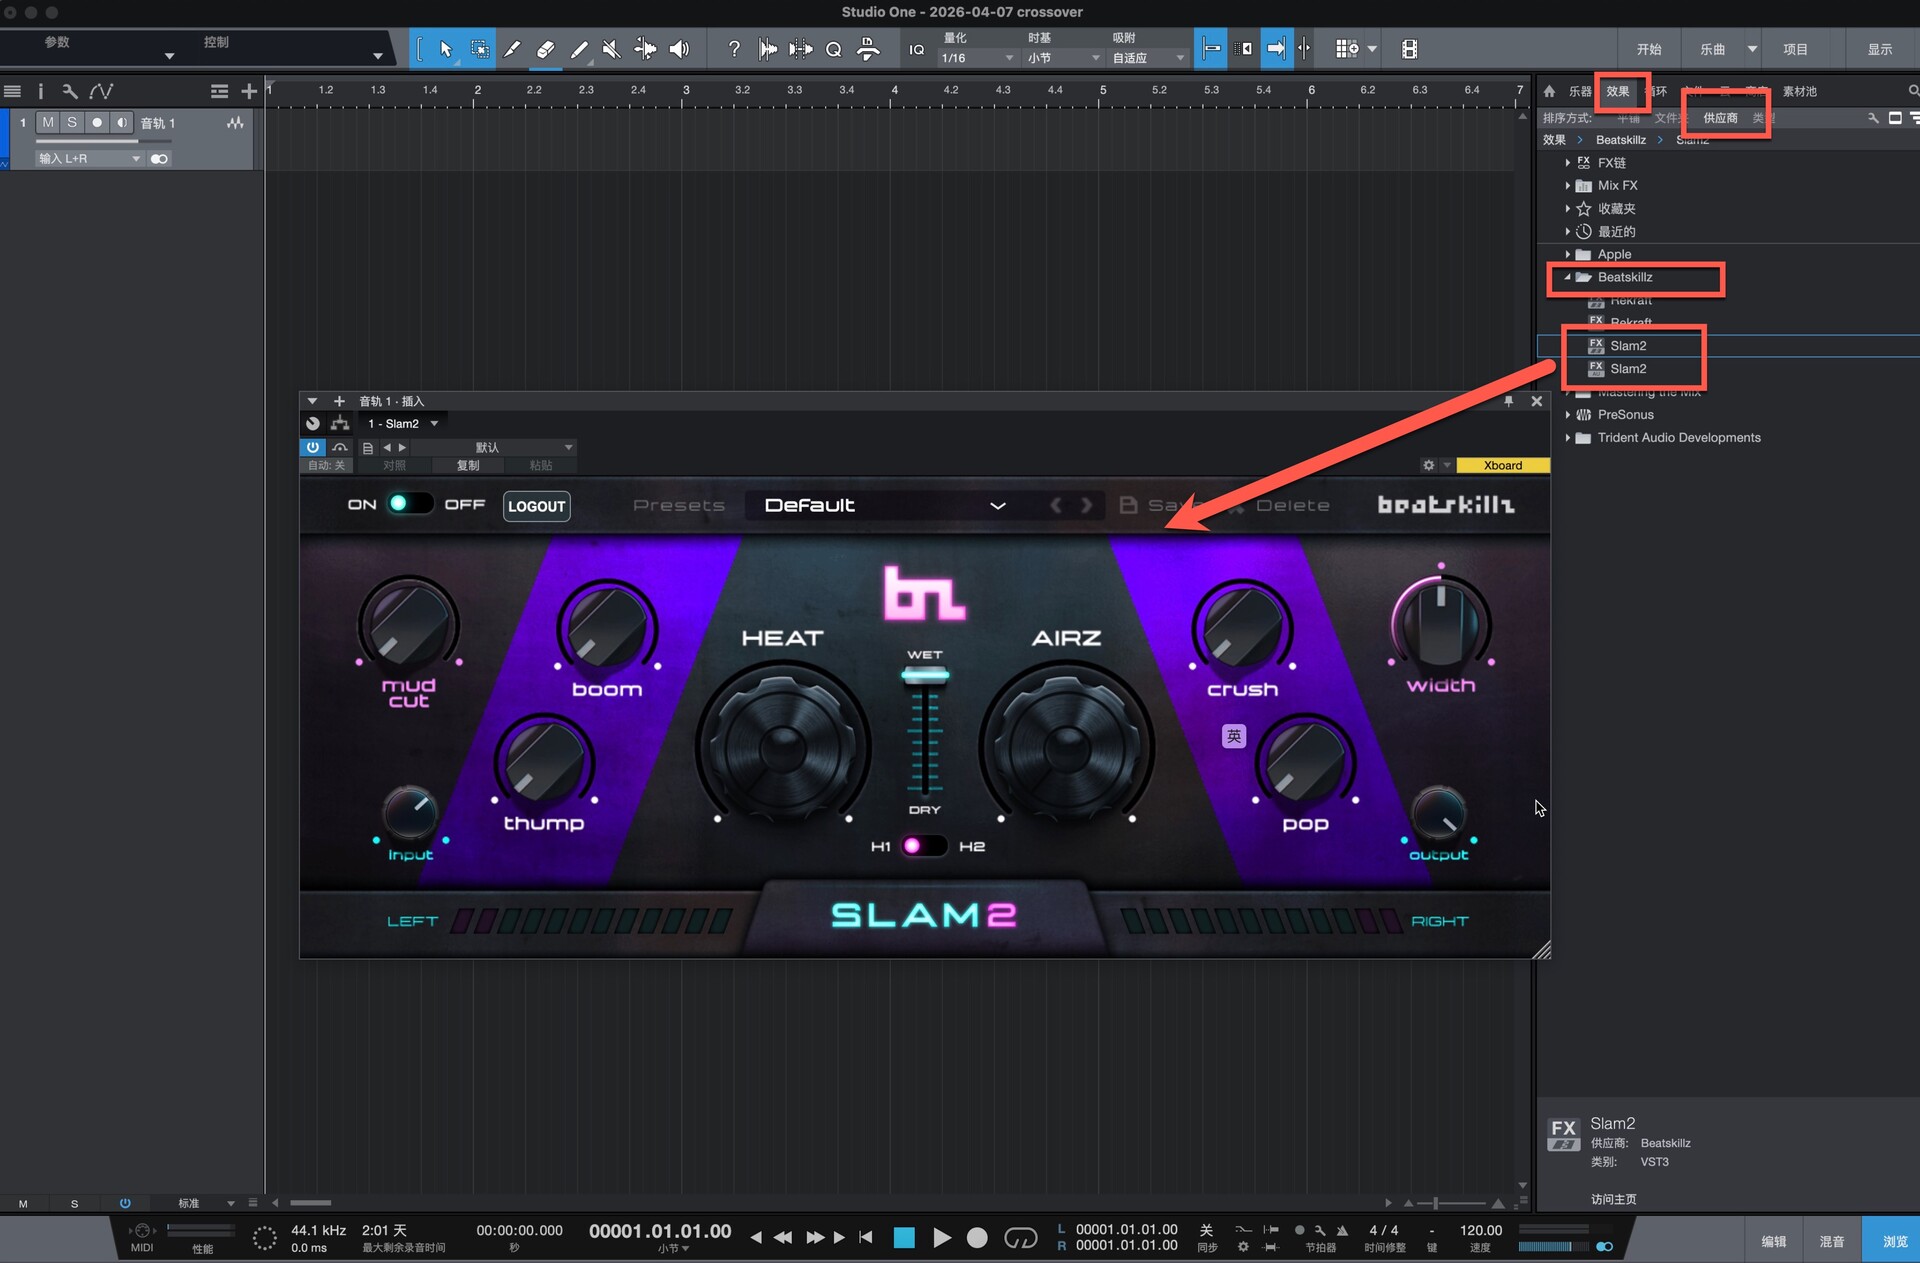Toggle the Slam2 ON/OFF switch
The height and width of the screenshot is (1263, 1920).
pos(410,503)
